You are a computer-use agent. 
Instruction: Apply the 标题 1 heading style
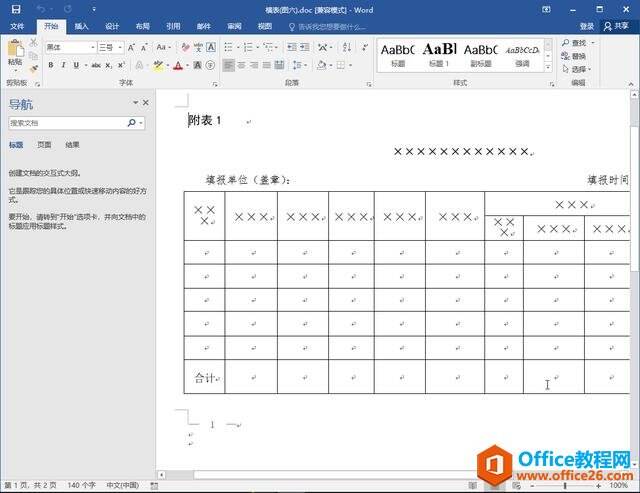pyautogui.click(x=439, y=56)
